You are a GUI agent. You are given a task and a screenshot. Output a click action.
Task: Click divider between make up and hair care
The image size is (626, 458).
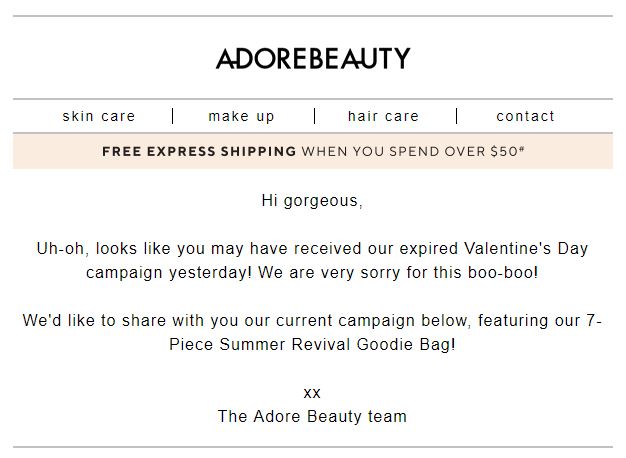[x=315, y=116]
